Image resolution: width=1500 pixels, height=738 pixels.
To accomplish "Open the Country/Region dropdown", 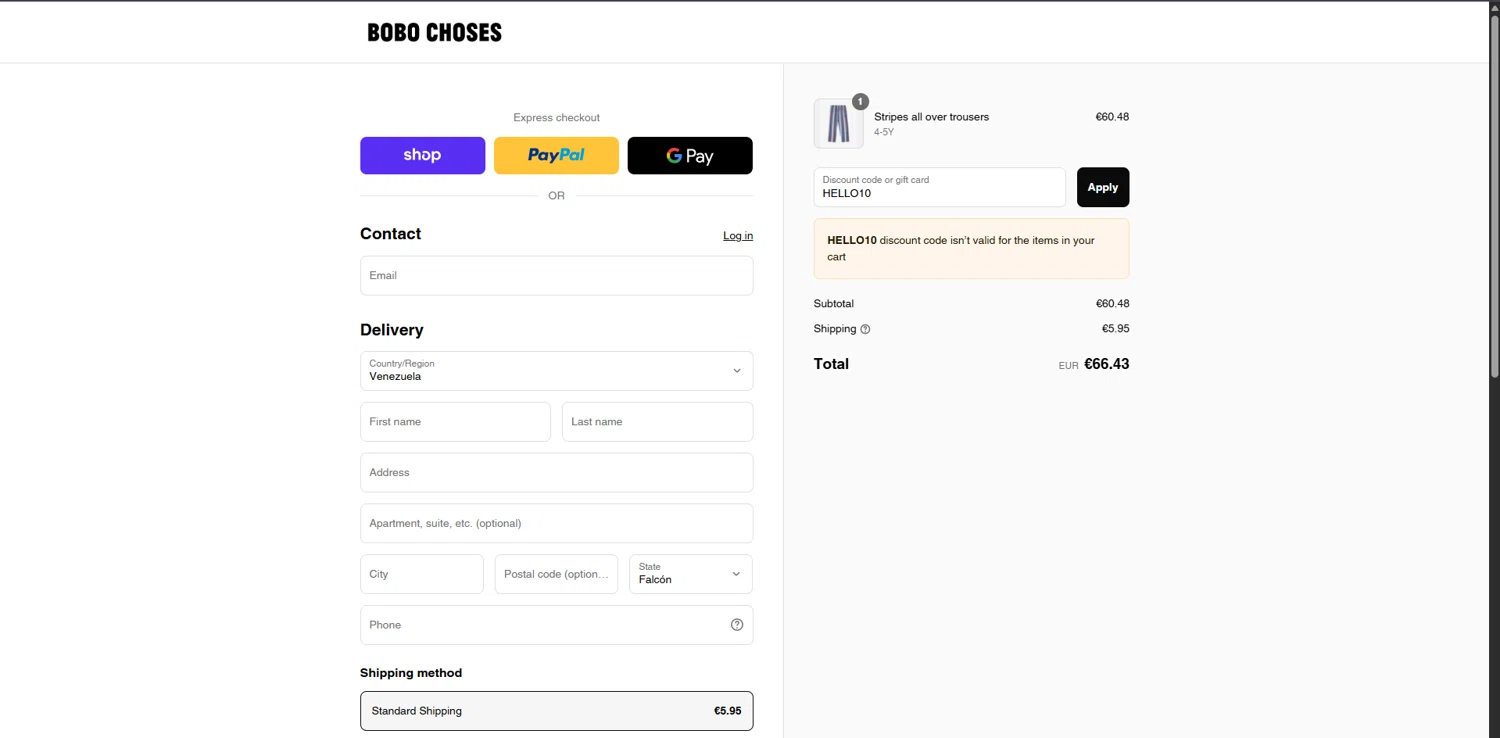I will [x=556, y=371].
